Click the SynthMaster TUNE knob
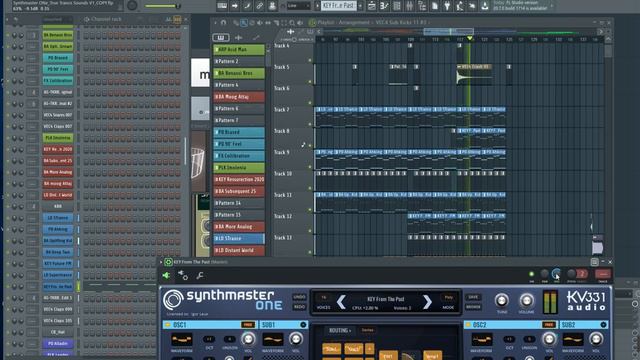 click(502, 301)
